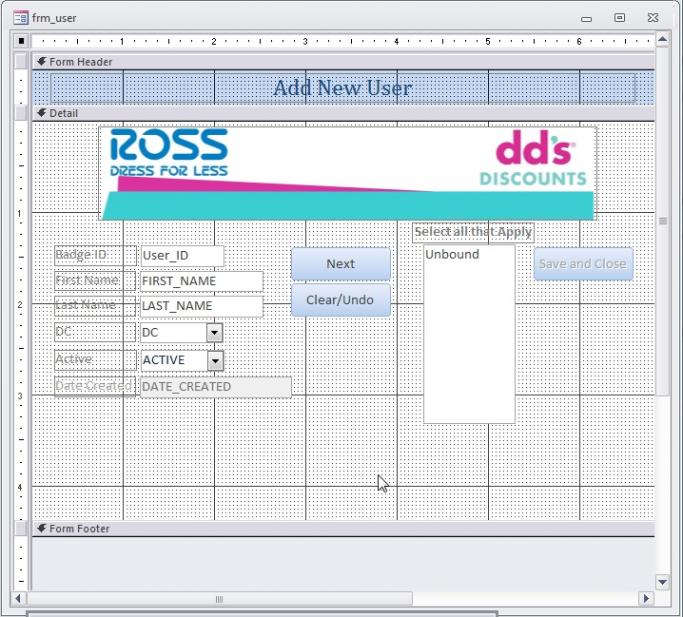Close the frm_user window
The height and width of the screenshot is (617, 683).
coord(653,18)
